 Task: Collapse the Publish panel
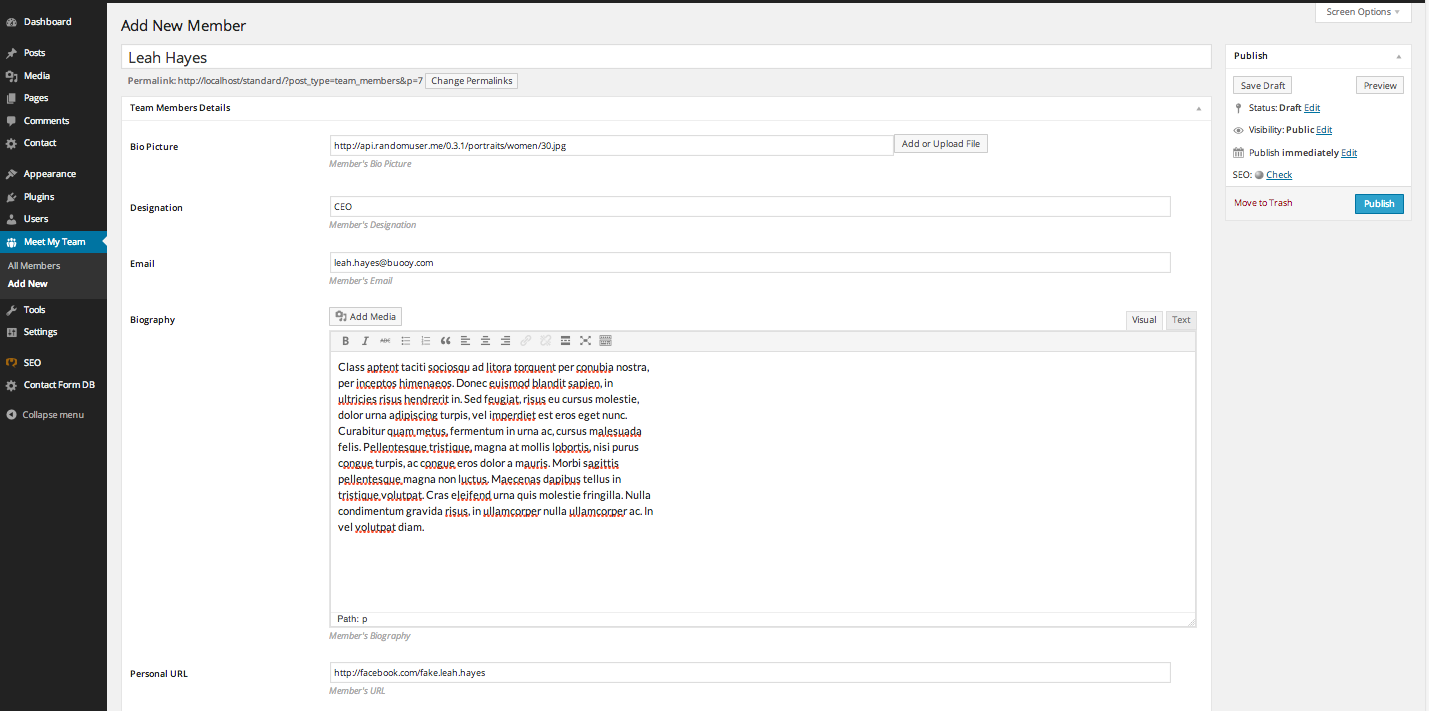(1398, 56)
